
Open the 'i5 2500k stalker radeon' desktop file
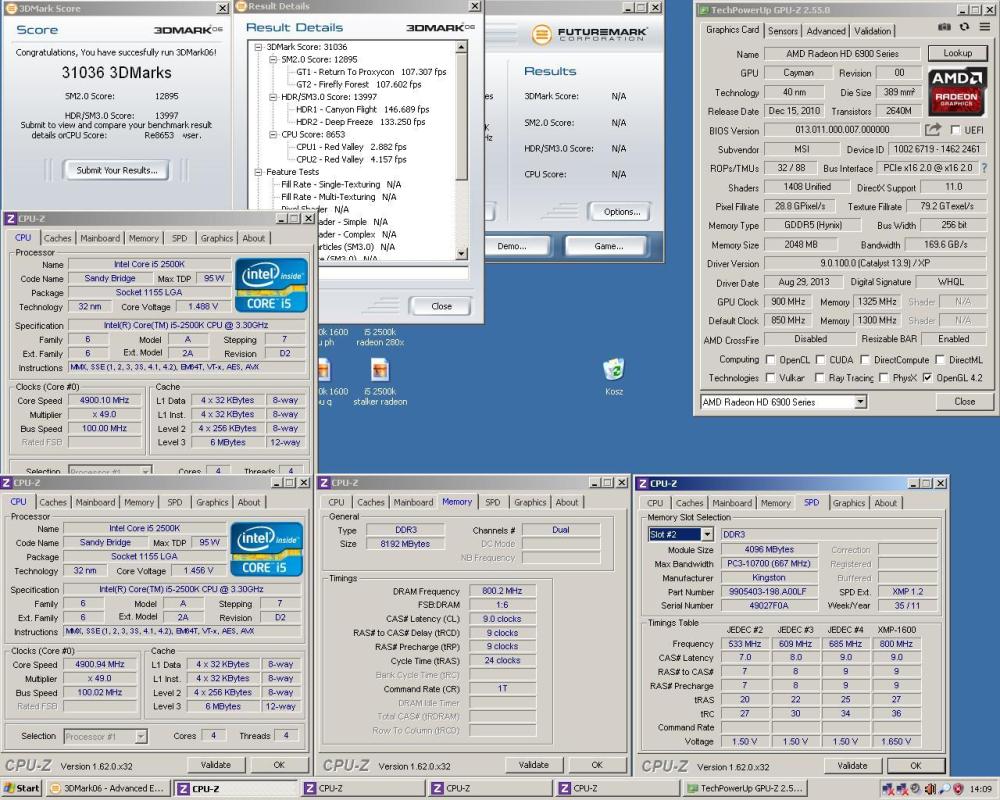point(380,381)
